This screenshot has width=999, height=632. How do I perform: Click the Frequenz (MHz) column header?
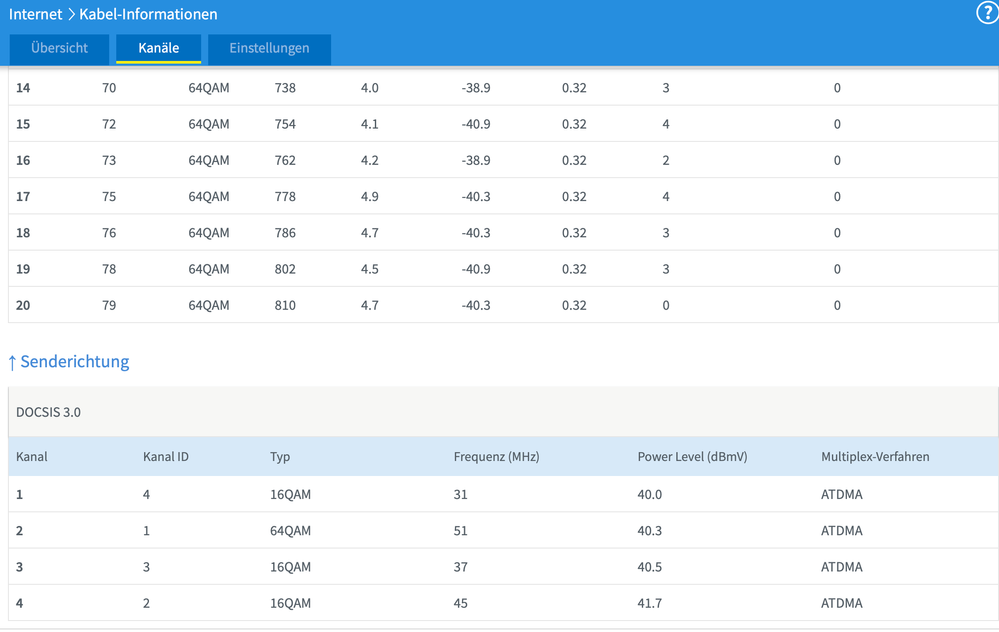[x=496, y=457]
